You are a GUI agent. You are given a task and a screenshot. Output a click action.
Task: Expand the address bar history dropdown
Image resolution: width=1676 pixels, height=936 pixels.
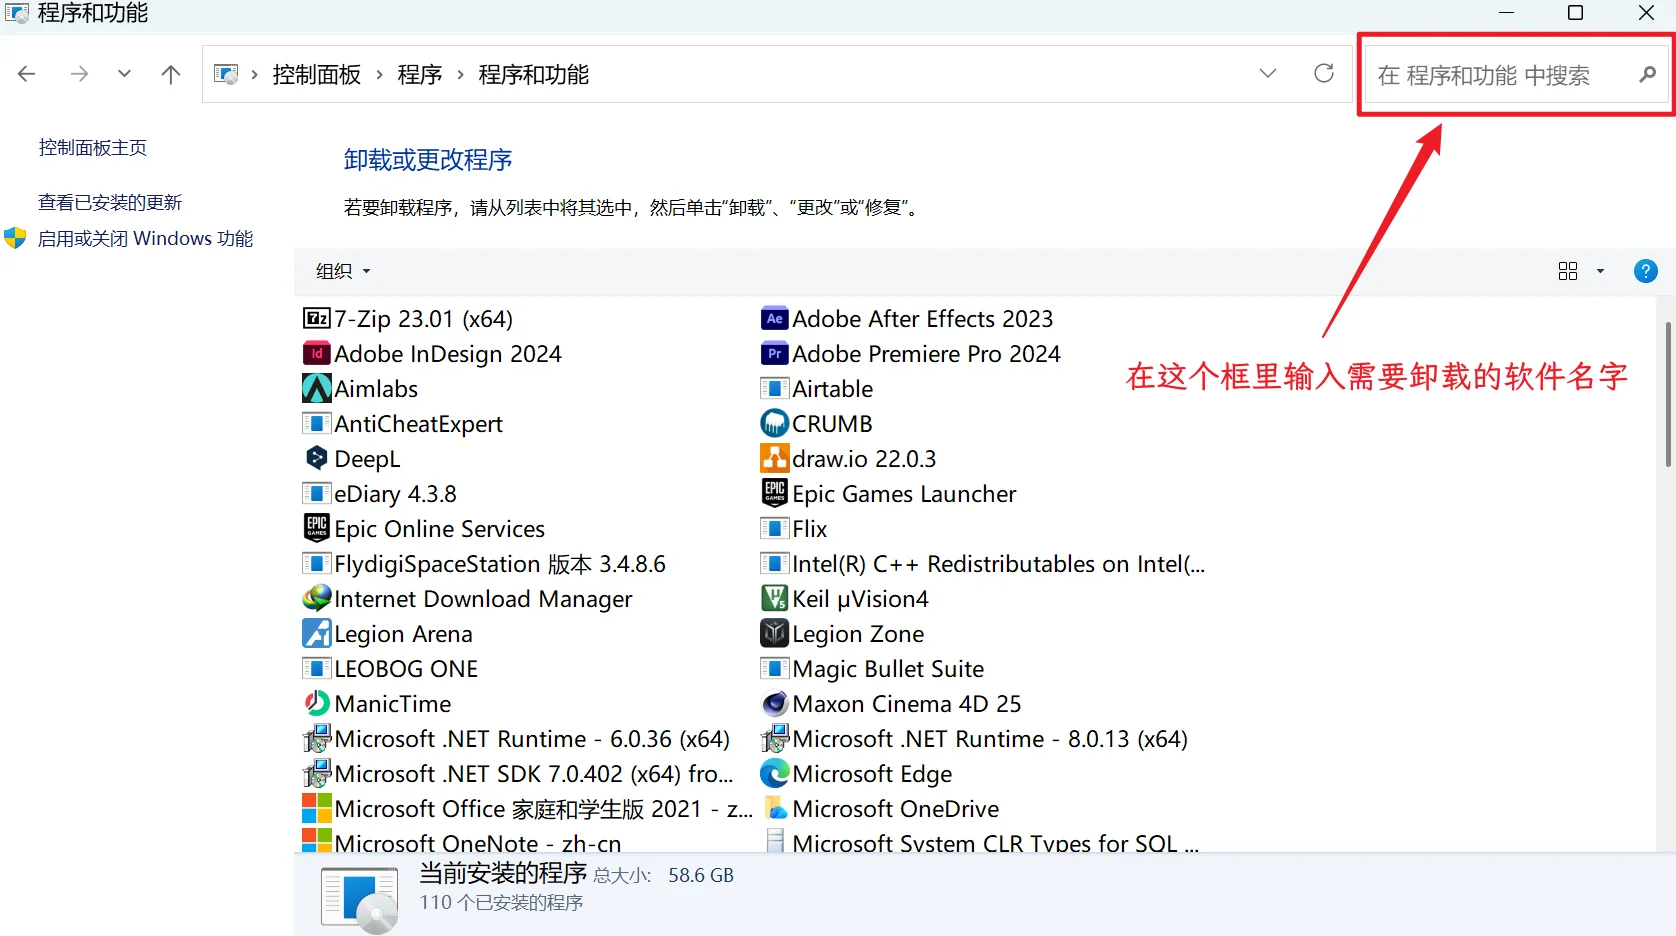click(x=1268, y=74)
